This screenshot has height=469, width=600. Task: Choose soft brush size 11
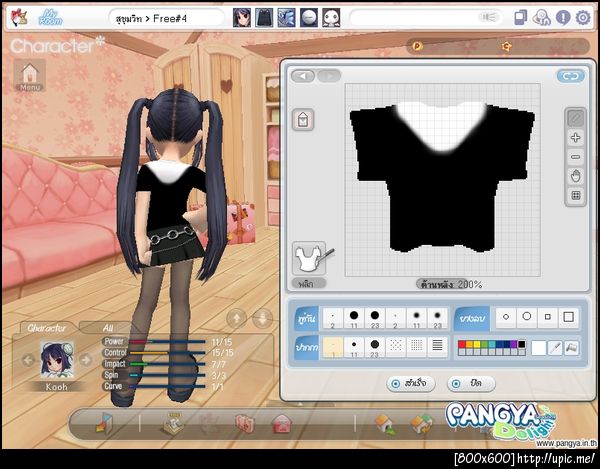click(417, 318)
